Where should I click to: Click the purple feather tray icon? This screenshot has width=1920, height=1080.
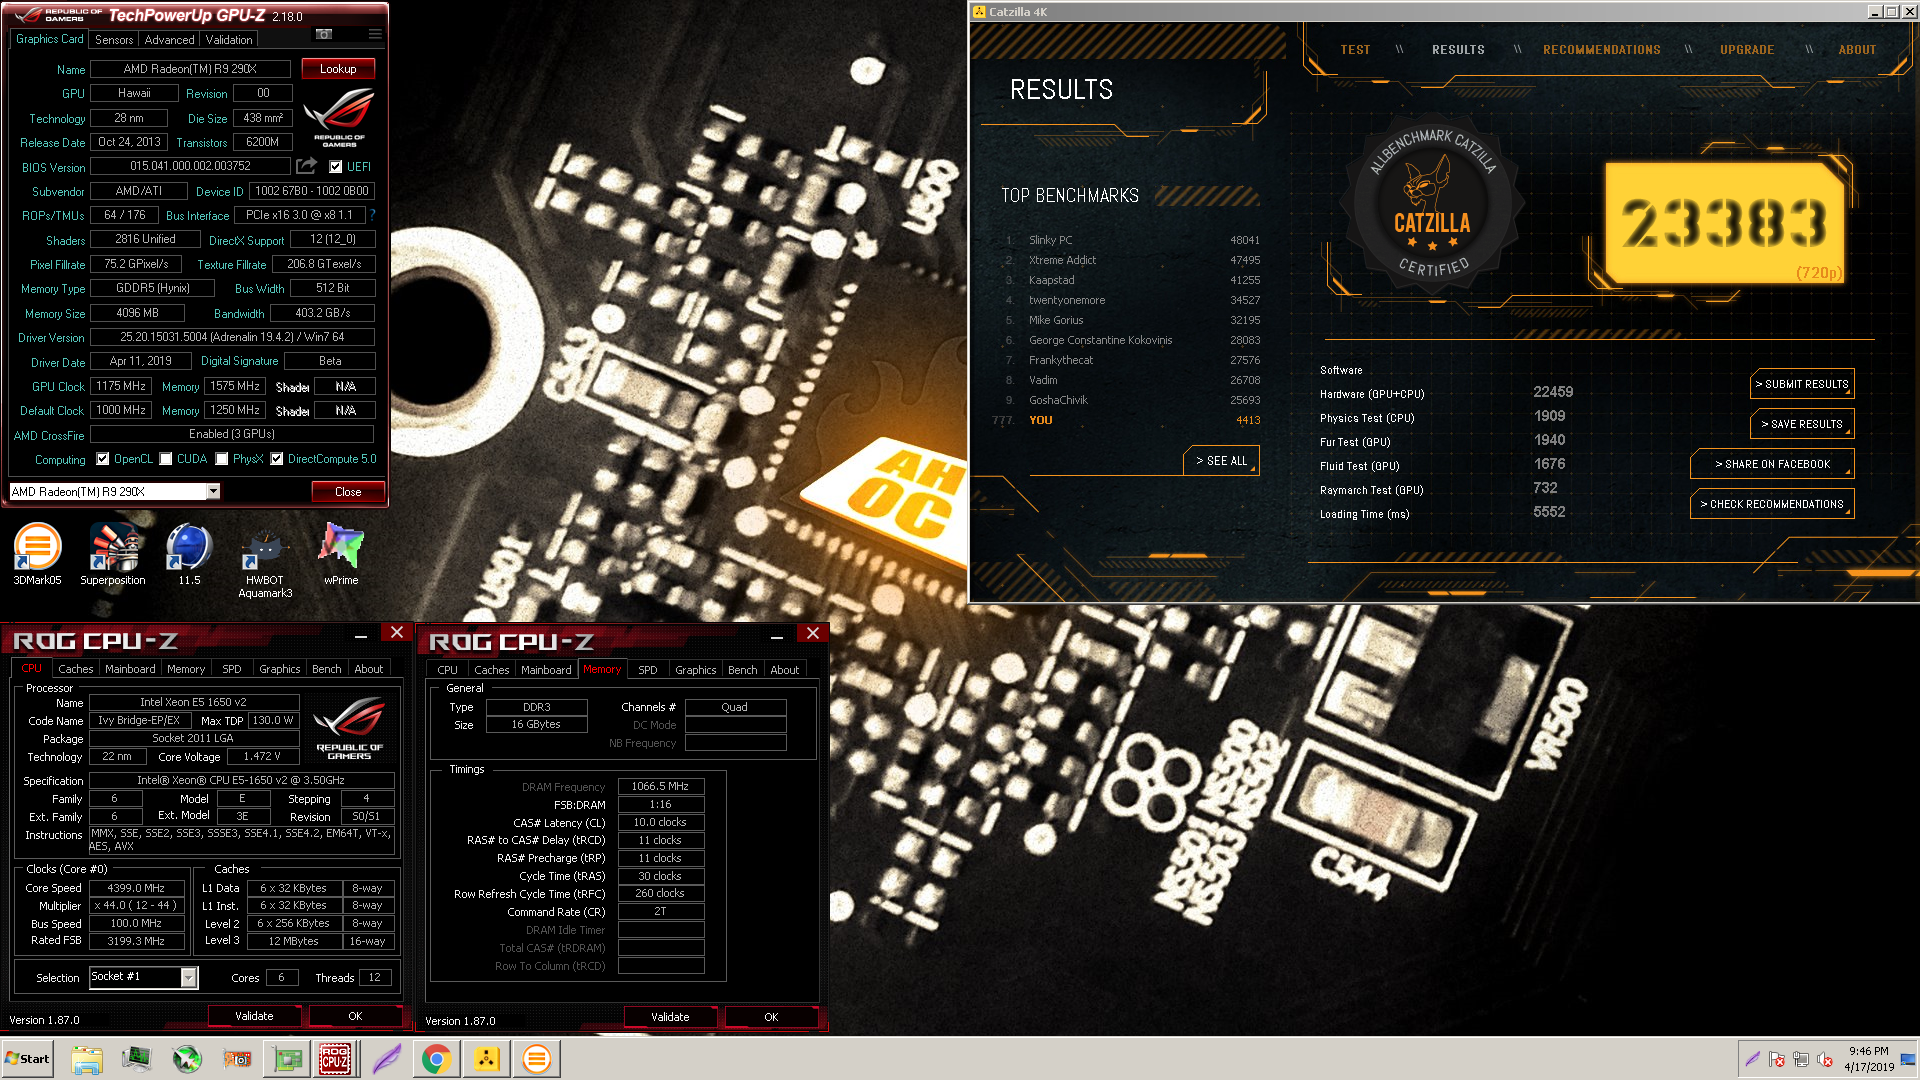click(1753, 1059)
